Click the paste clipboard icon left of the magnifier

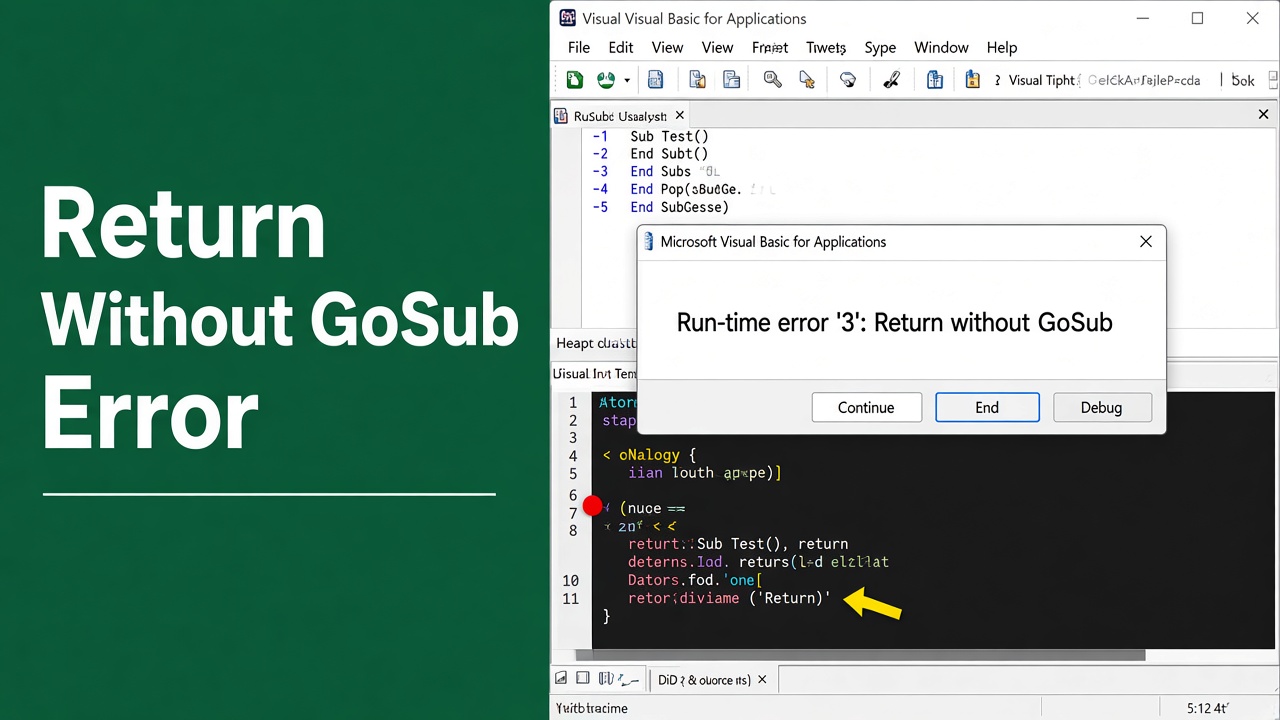tap(732, 80)
